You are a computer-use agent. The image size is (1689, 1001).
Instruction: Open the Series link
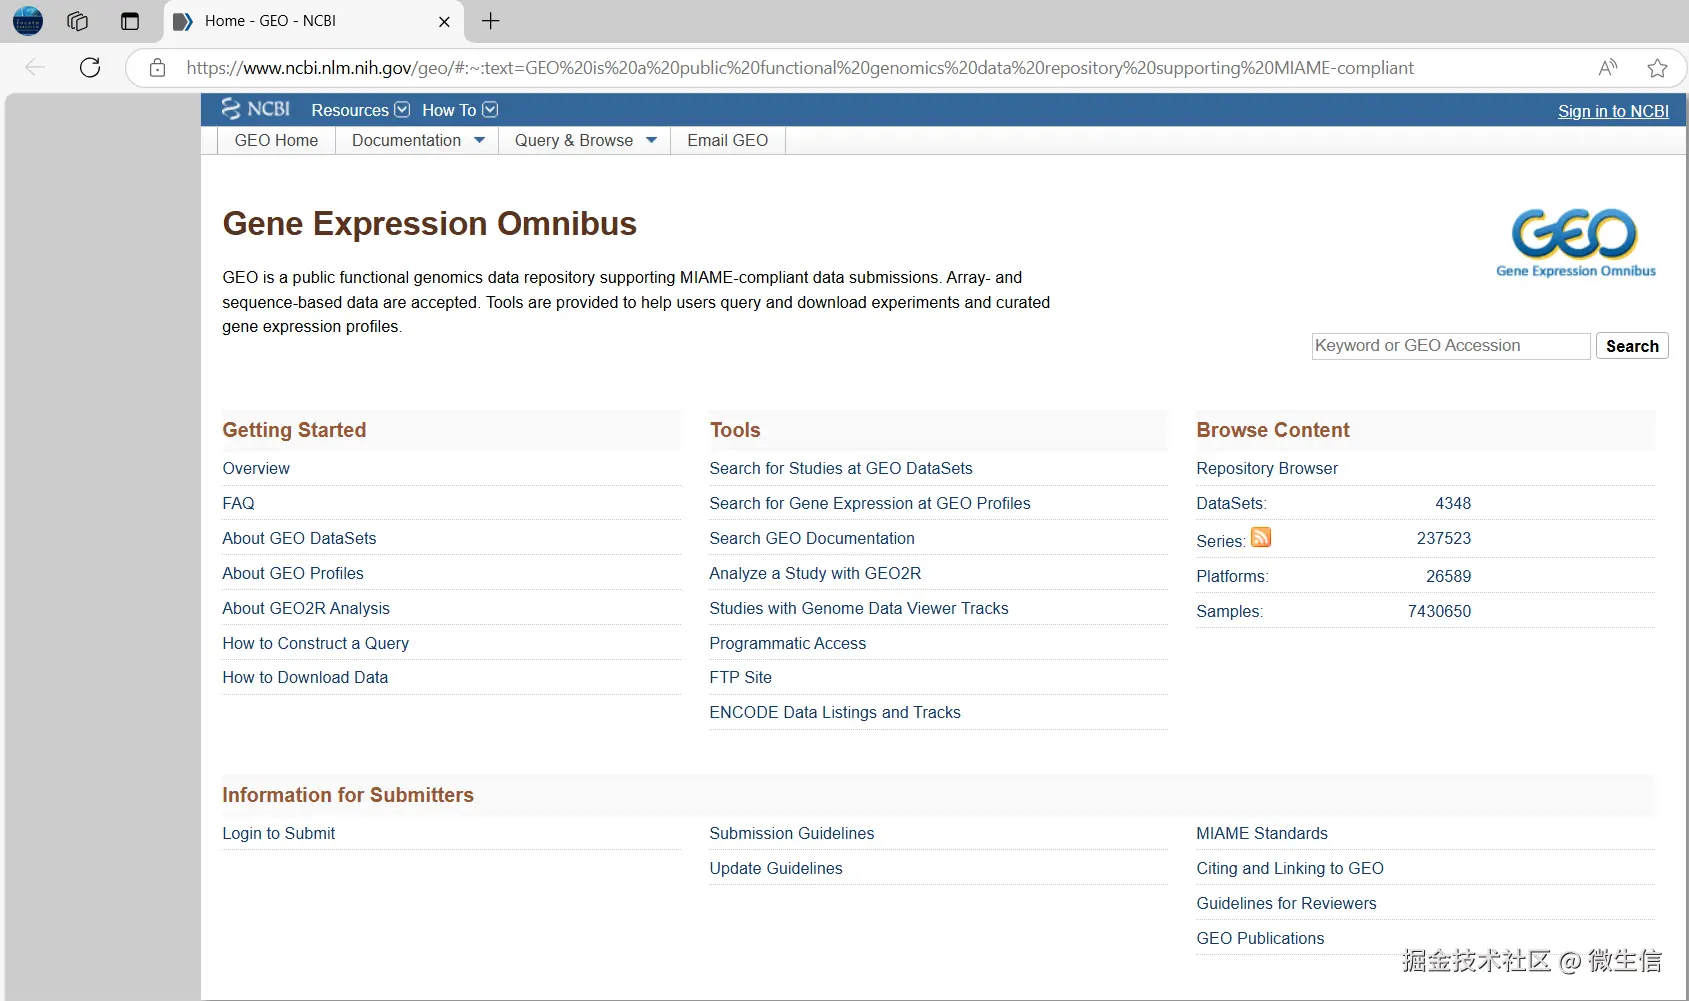[1219, 541]
